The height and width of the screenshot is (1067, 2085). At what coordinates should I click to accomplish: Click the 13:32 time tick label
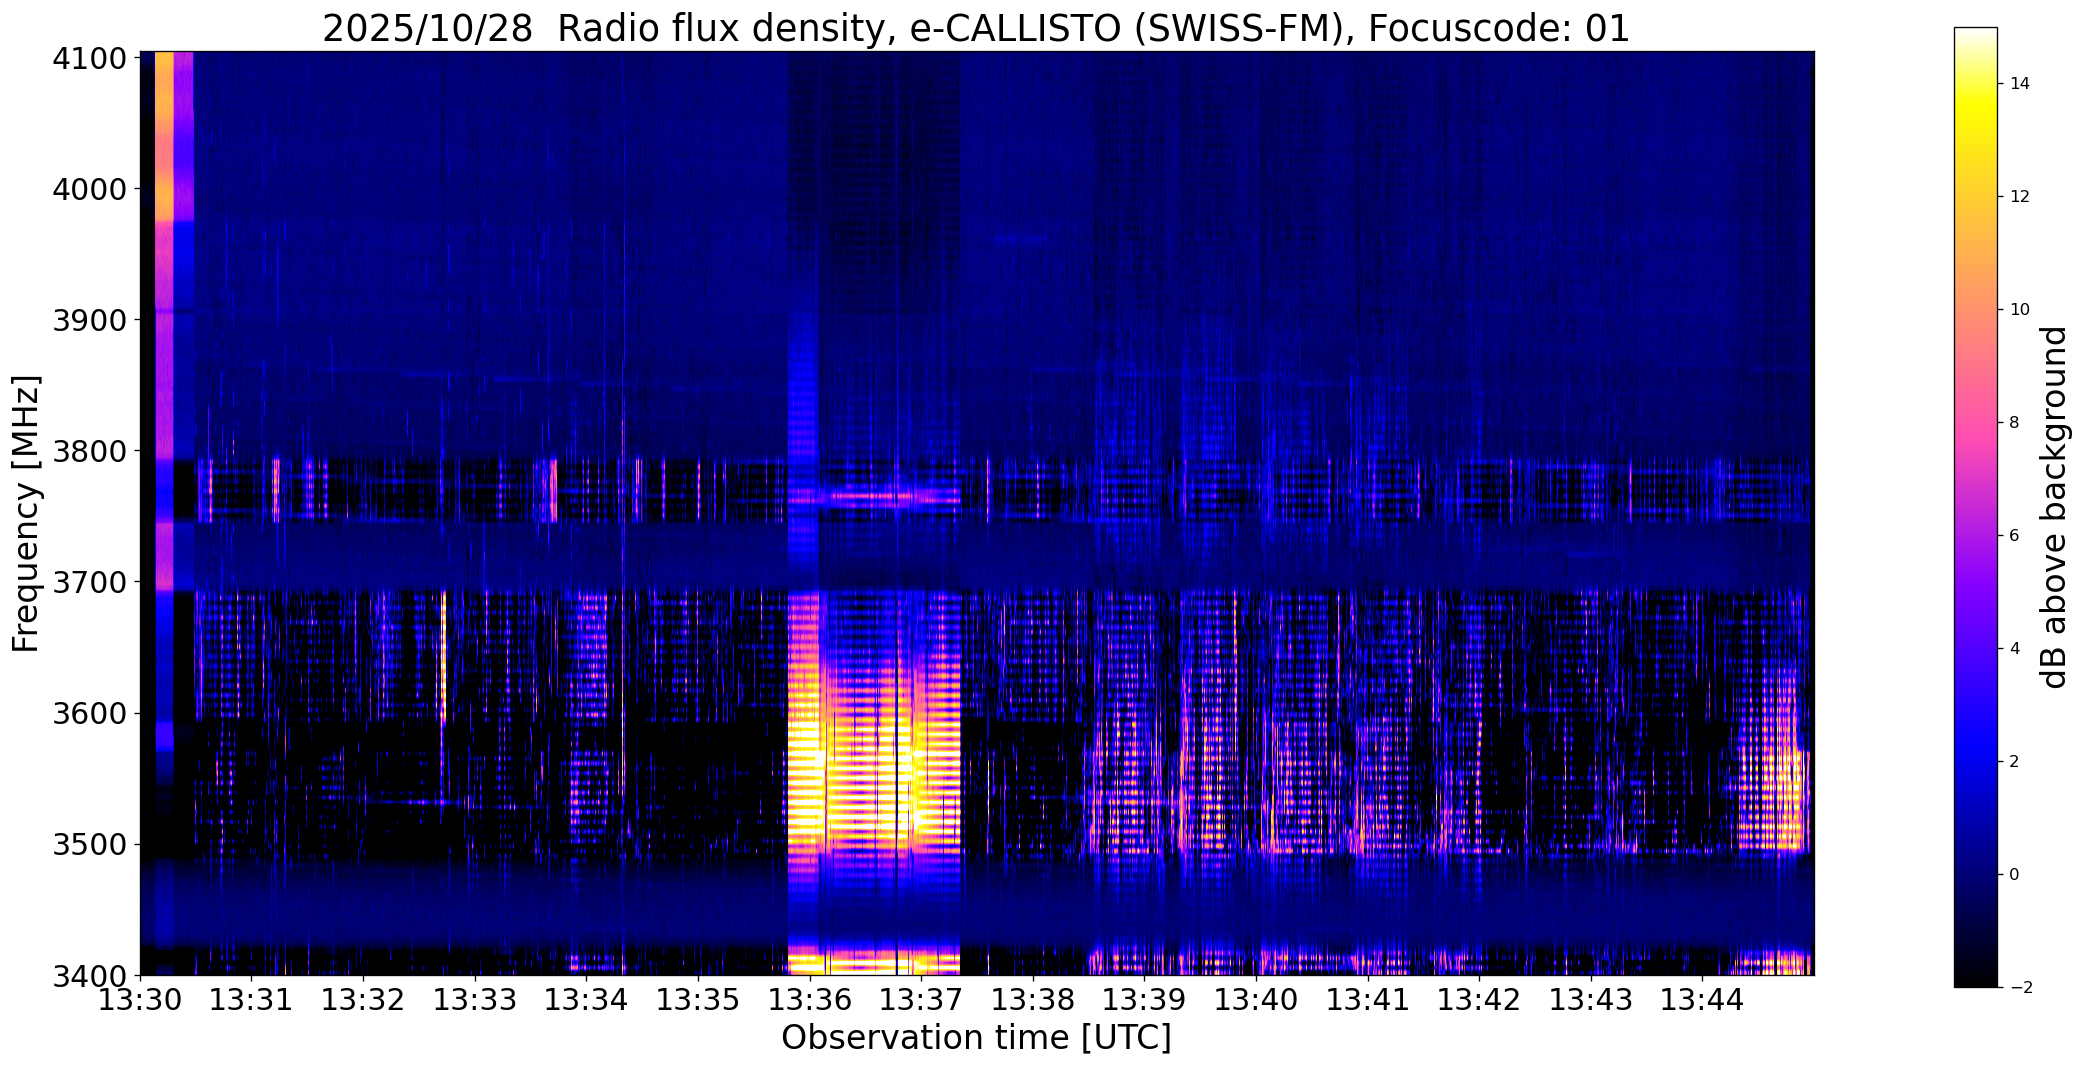click(x=363, y=1000)
